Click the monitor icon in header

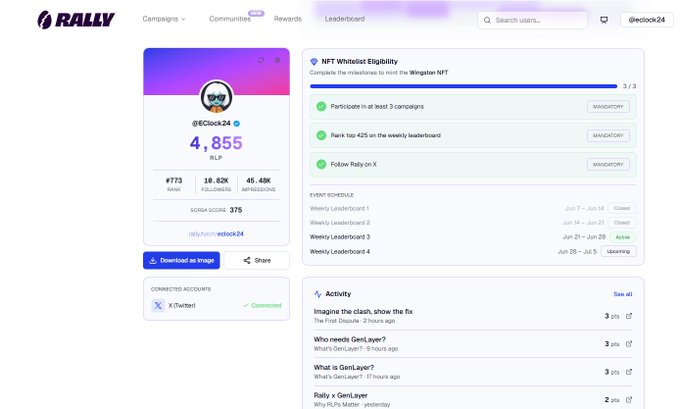[x=604, y=20]
